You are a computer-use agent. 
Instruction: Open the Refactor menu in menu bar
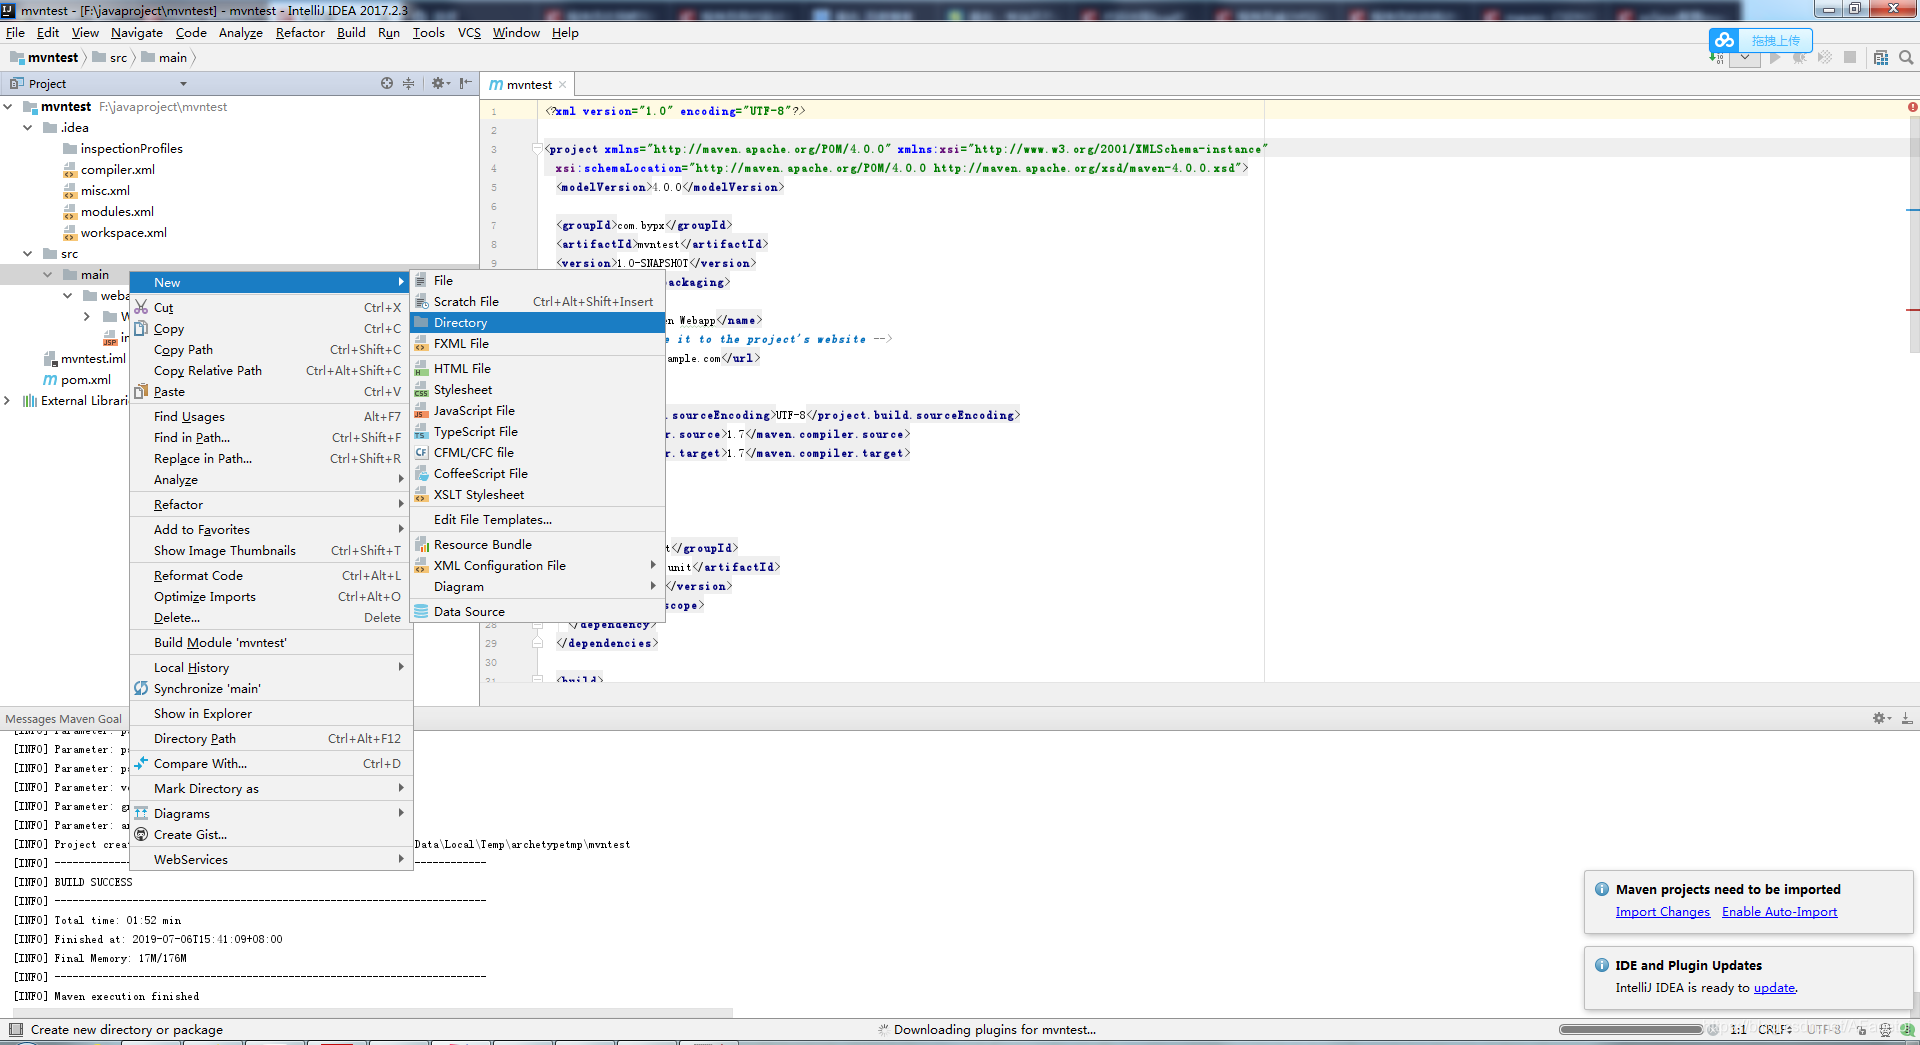click(x=300, y=33)
